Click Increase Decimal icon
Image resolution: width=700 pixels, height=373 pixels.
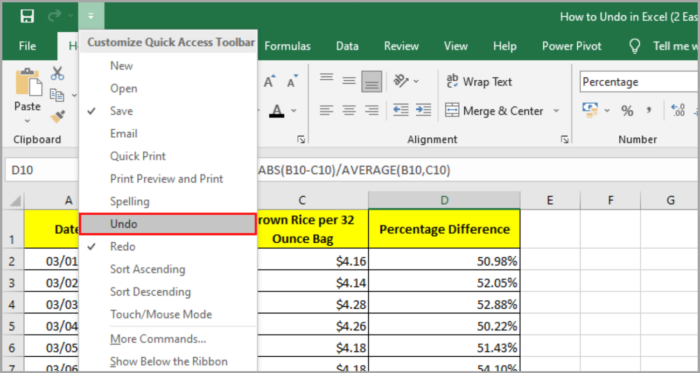(x=678, y=110)
